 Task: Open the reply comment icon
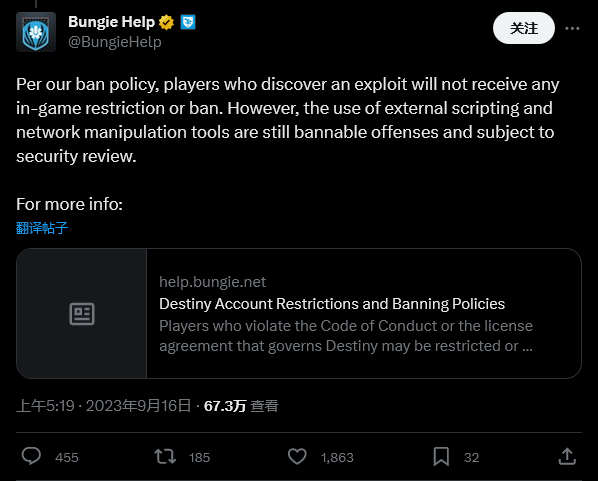[x=31, y=456]
